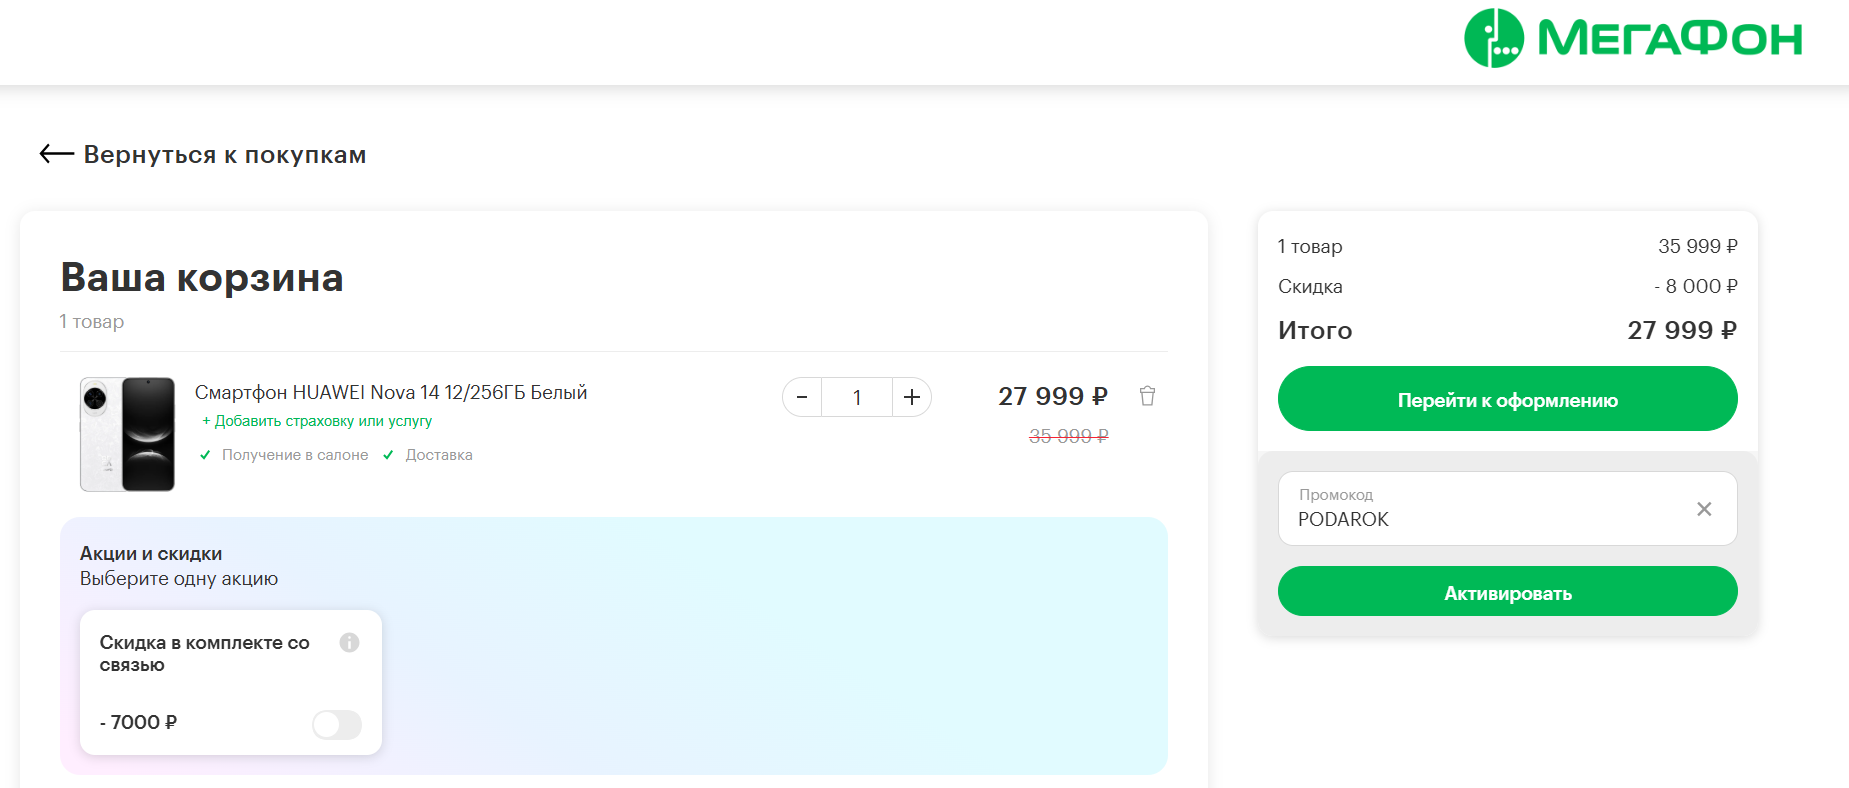Click the MegaFon logo
1849x788 pixels.
click(1632, 39)
